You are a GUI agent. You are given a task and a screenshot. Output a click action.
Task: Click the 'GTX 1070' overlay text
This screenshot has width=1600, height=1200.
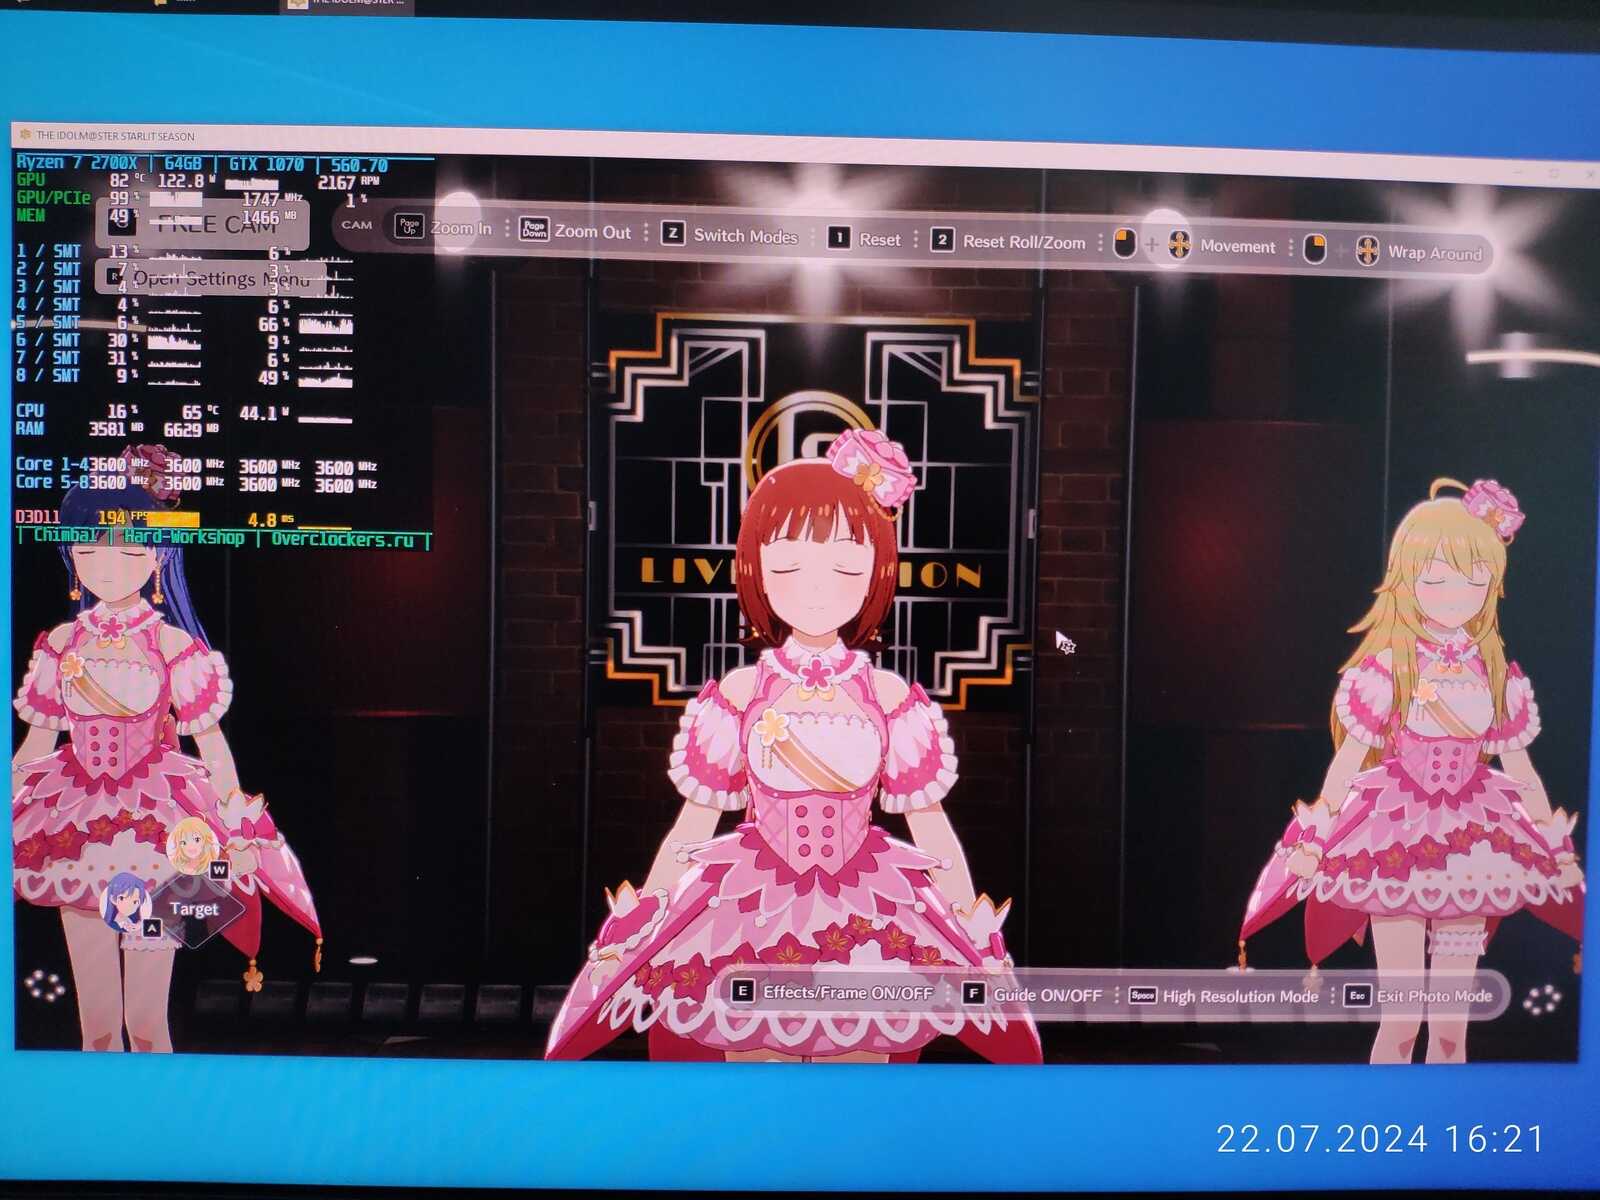(266, 164)
